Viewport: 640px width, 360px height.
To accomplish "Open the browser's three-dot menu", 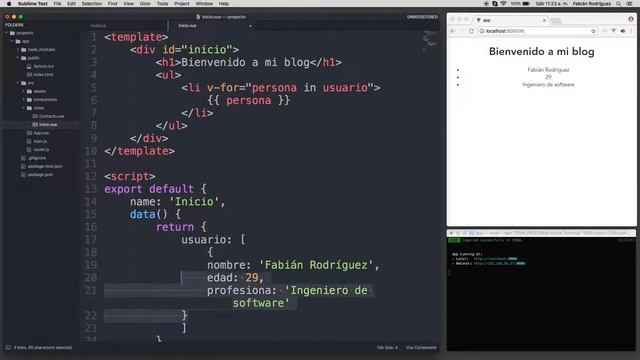I will 631,31.
